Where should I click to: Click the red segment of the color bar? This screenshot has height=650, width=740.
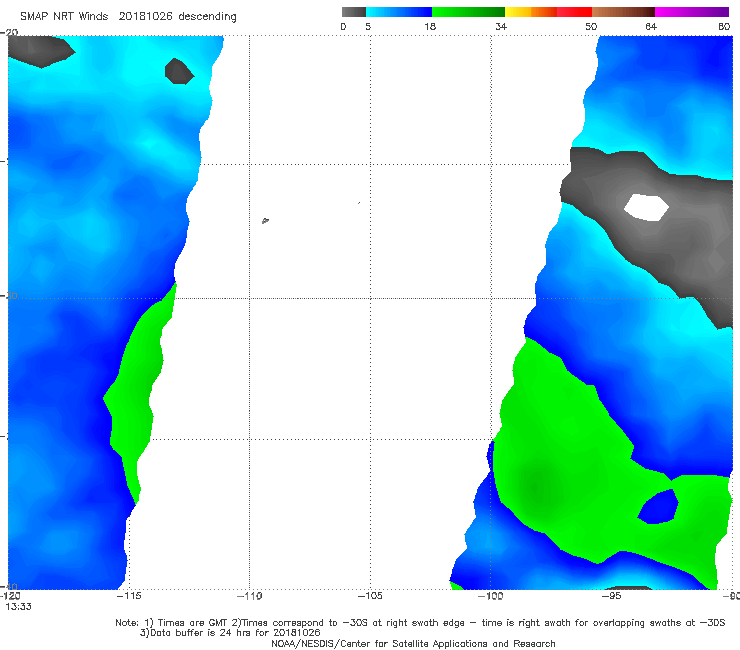[x=574, y=12]
